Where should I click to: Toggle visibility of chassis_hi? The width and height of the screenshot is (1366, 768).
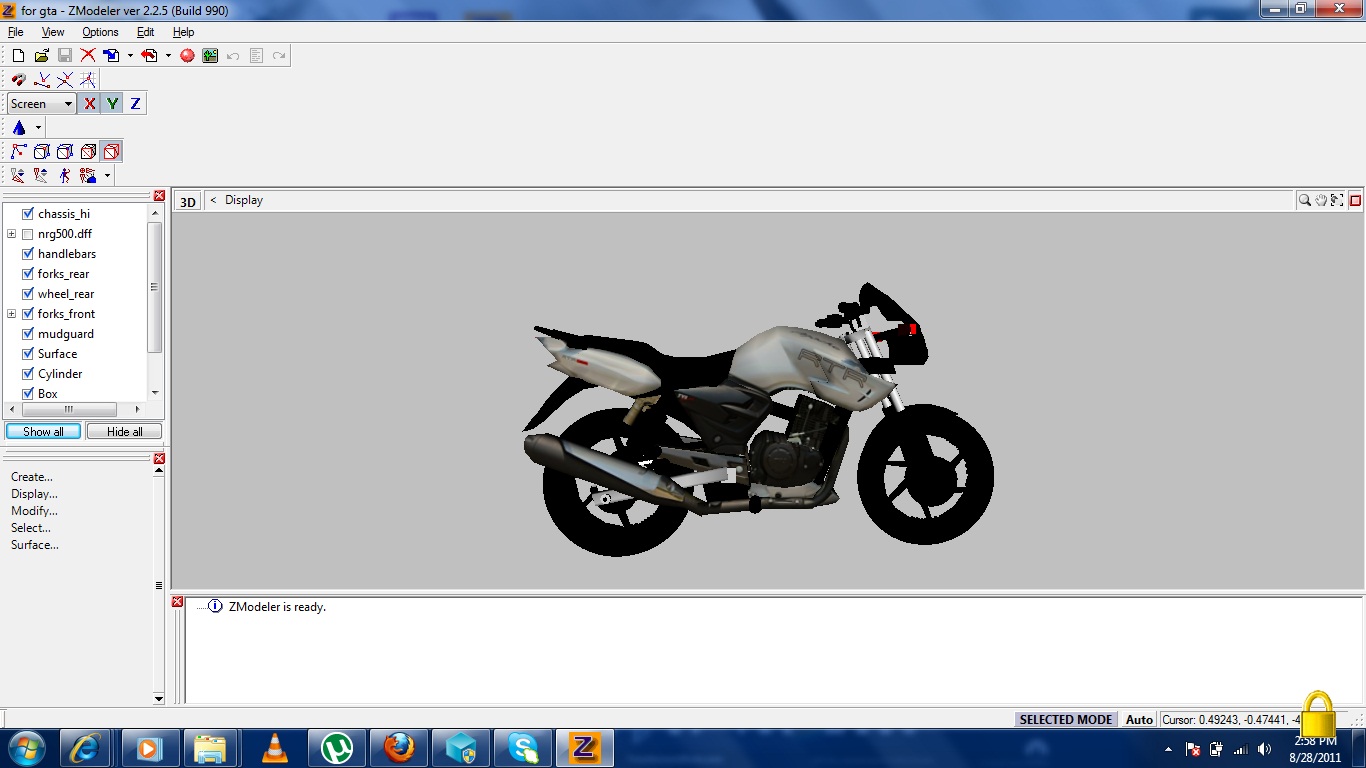pos(27,213)
